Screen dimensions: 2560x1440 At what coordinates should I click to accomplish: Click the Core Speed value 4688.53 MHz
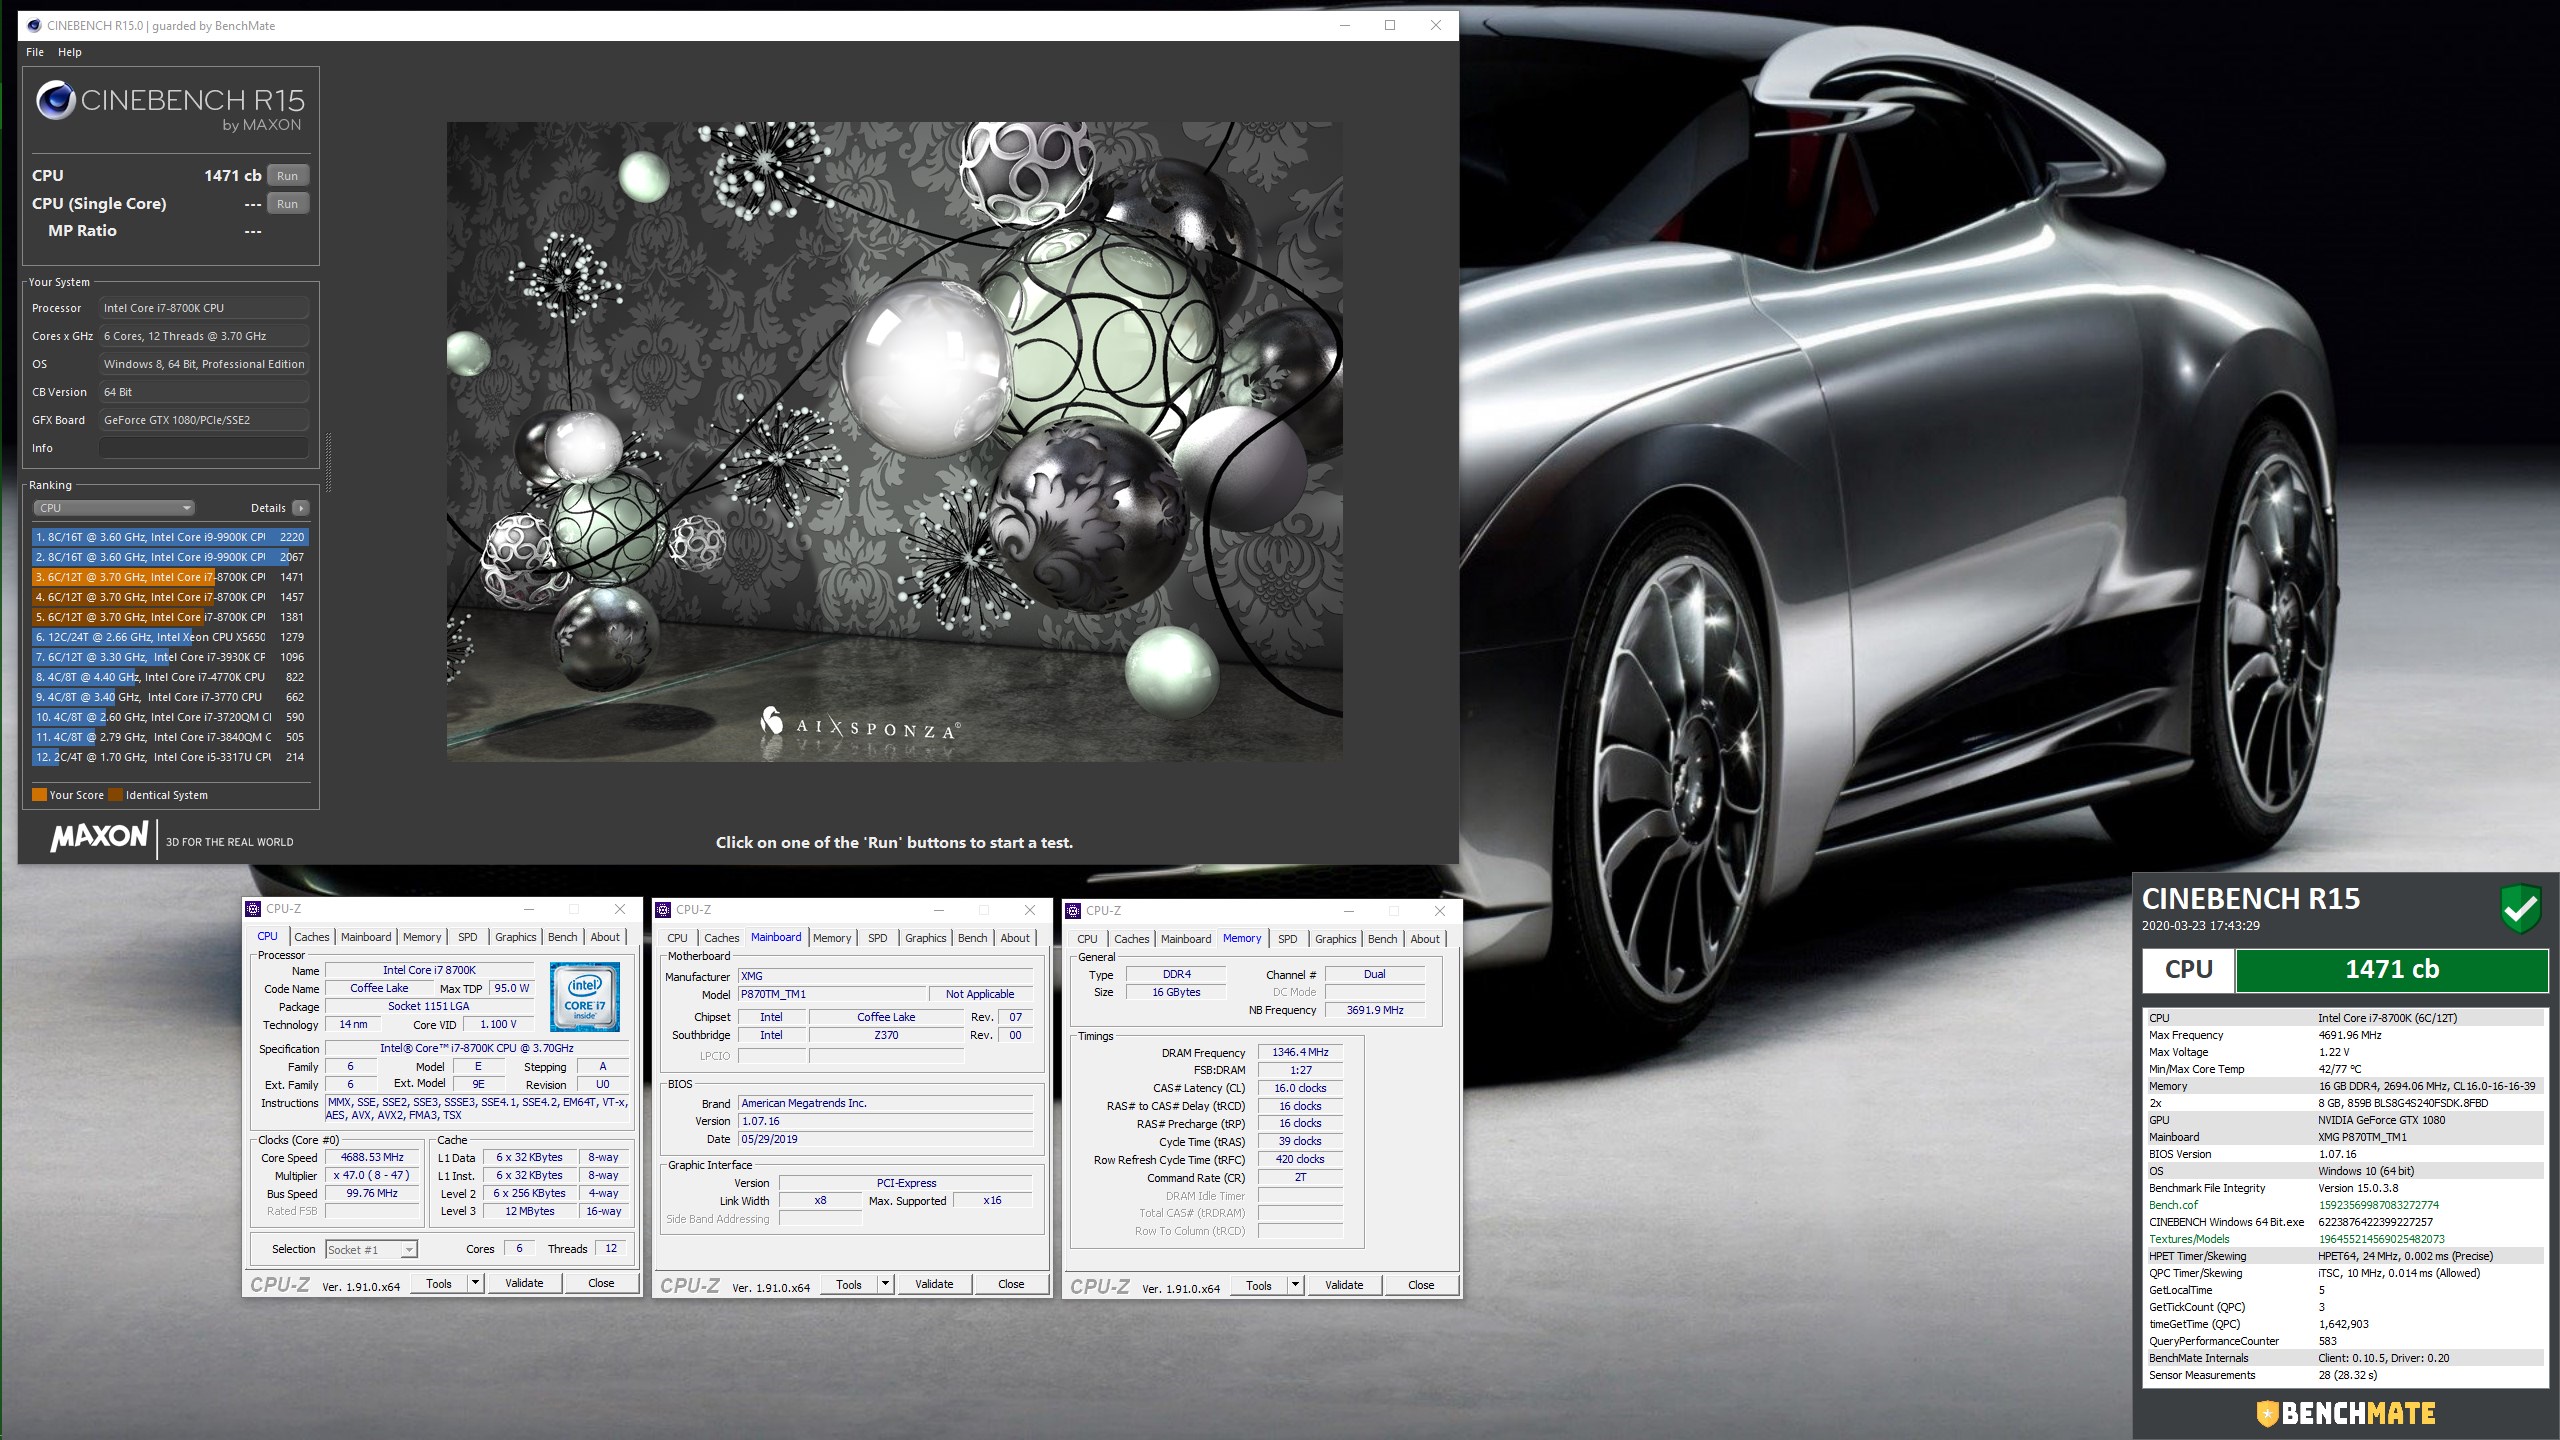pyautogui.click(x=372, y=1157)
